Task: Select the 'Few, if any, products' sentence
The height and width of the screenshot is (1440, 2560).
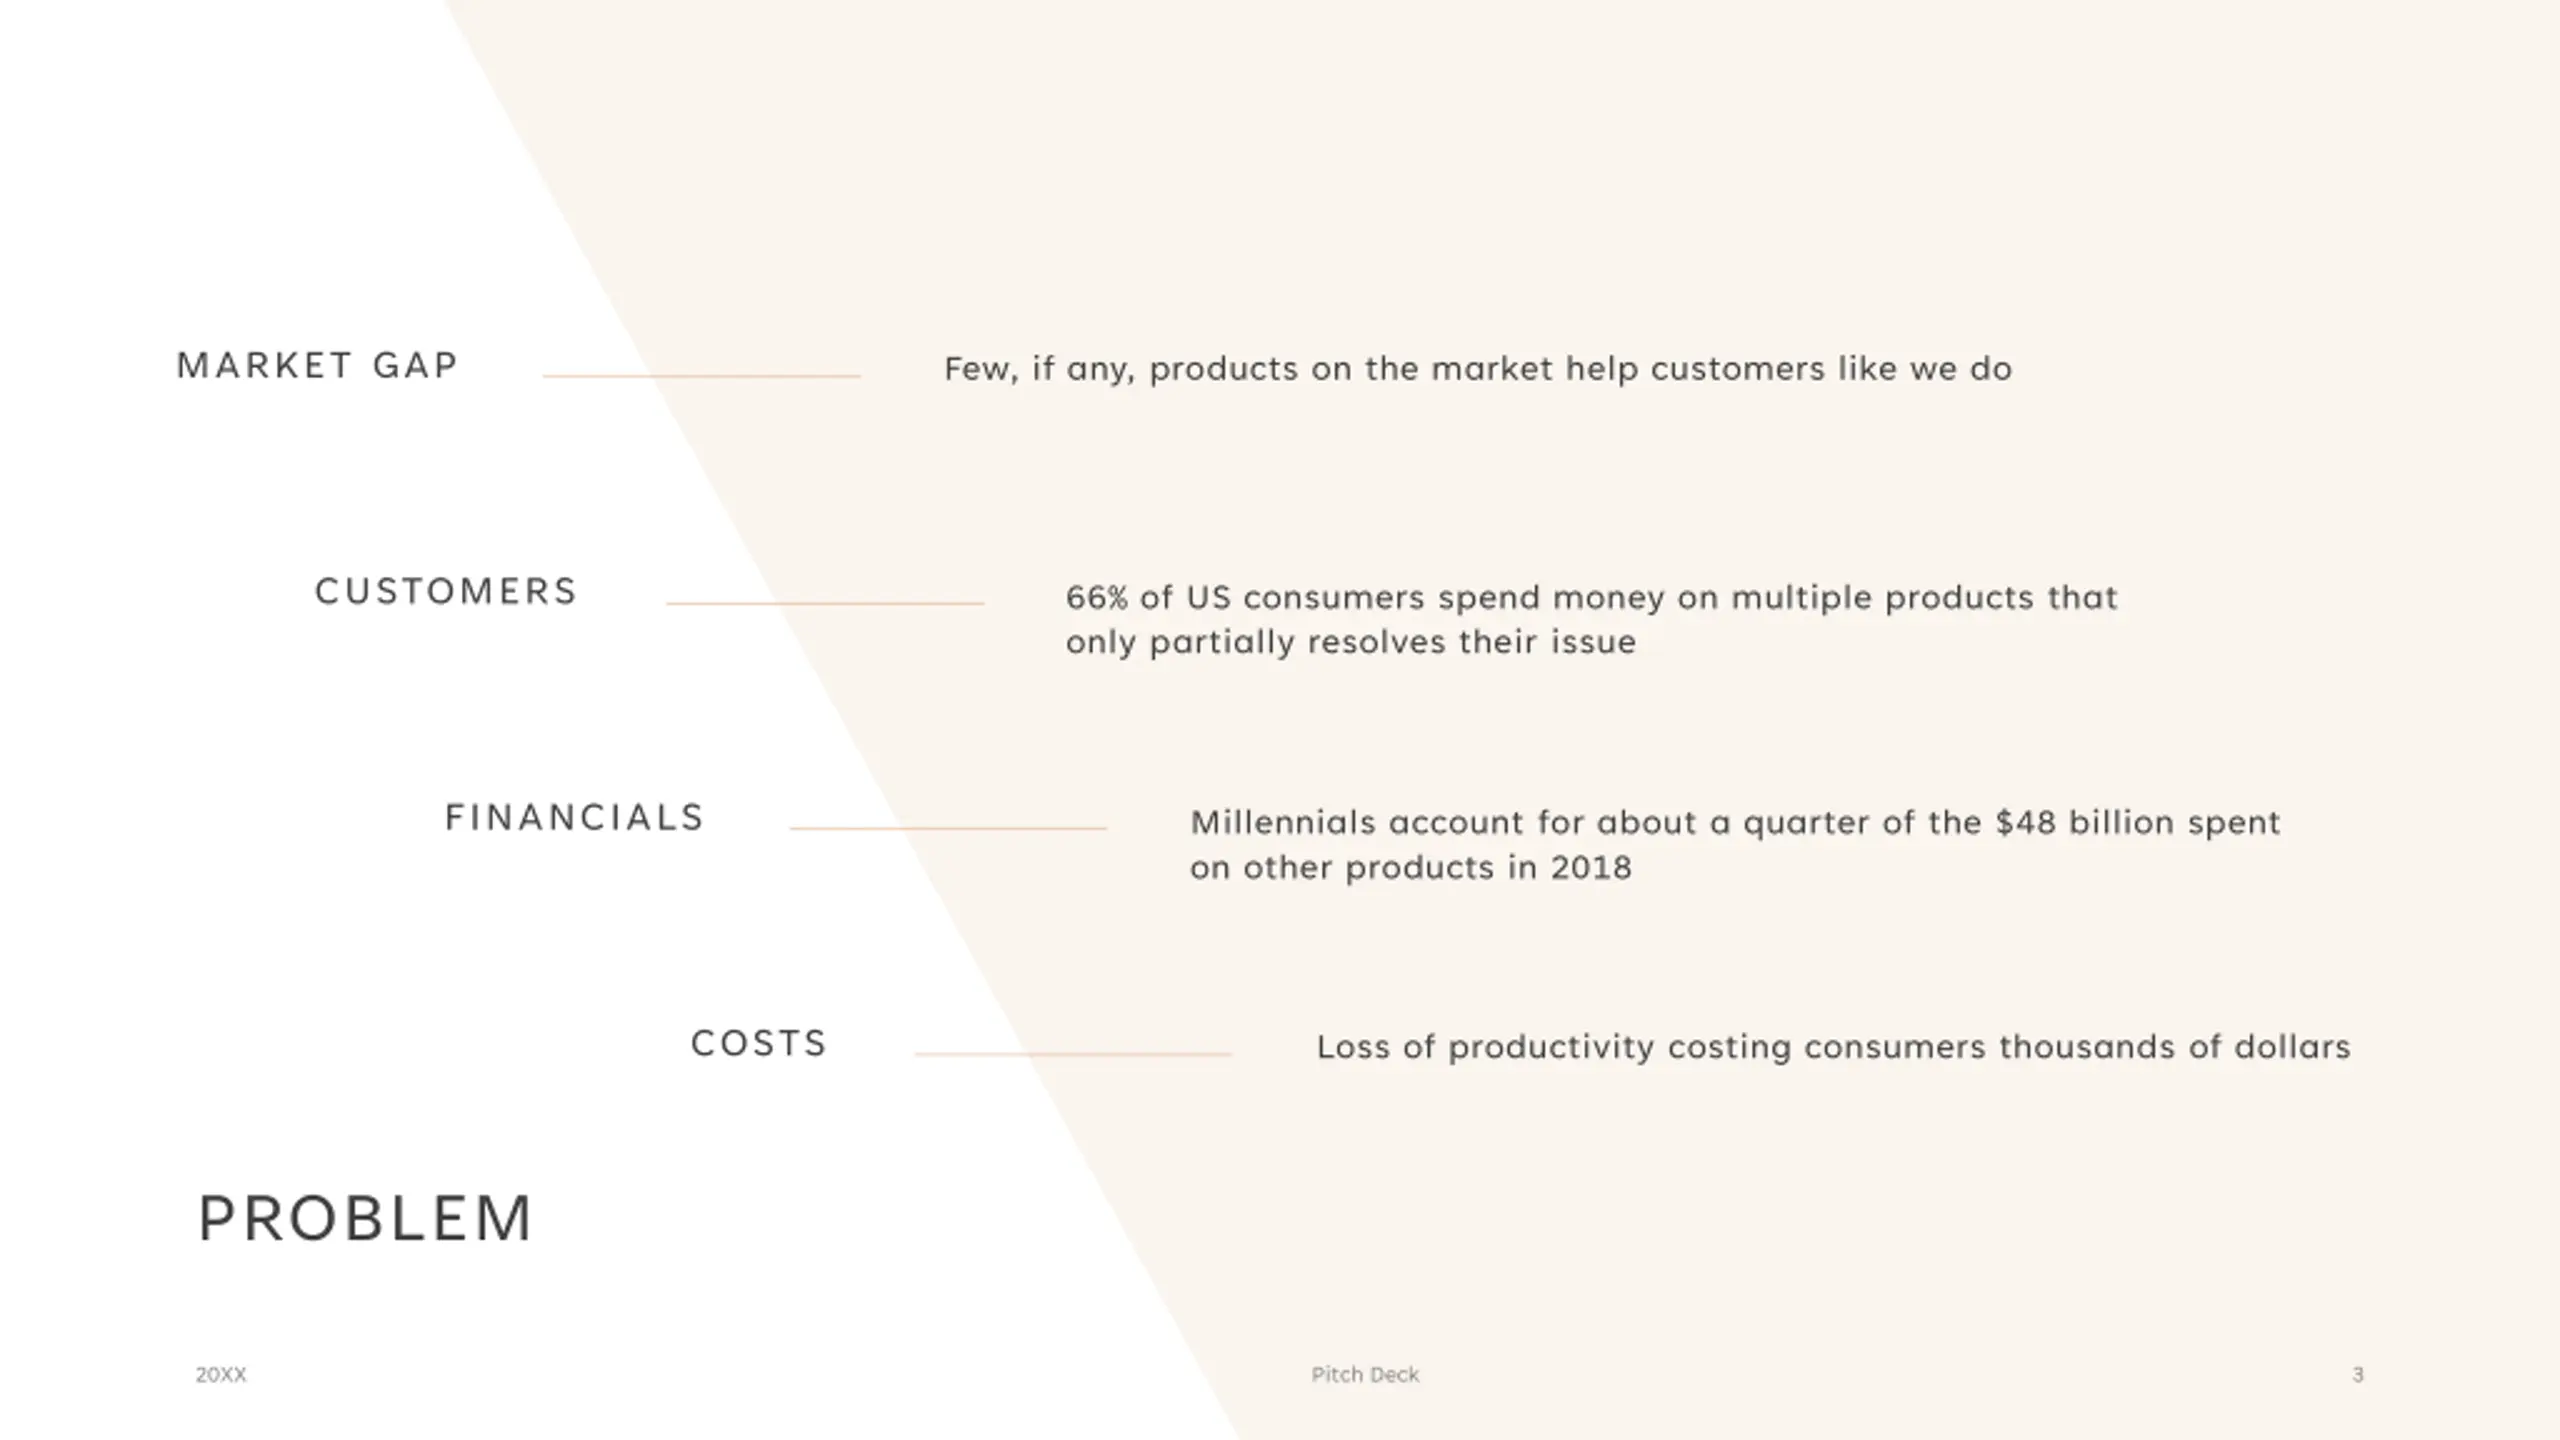Action: coord(1478,369)
